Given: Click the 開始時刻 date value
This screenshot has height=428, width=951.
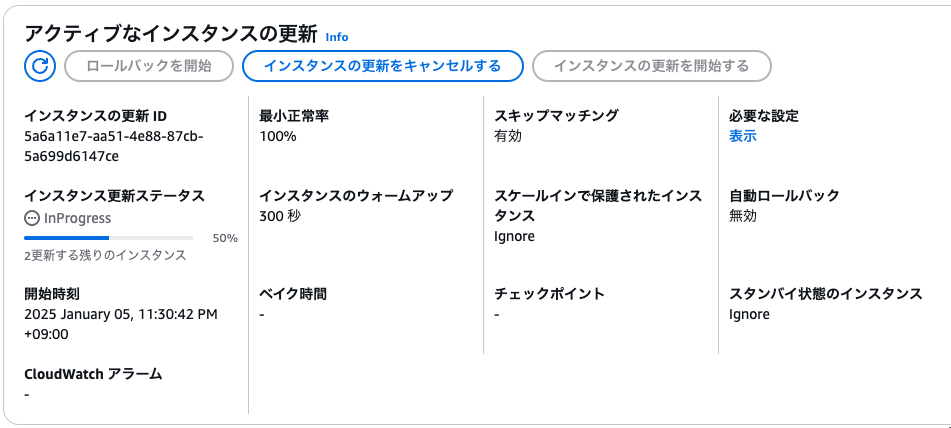Looking at the screenshot, I should (121, 324).
